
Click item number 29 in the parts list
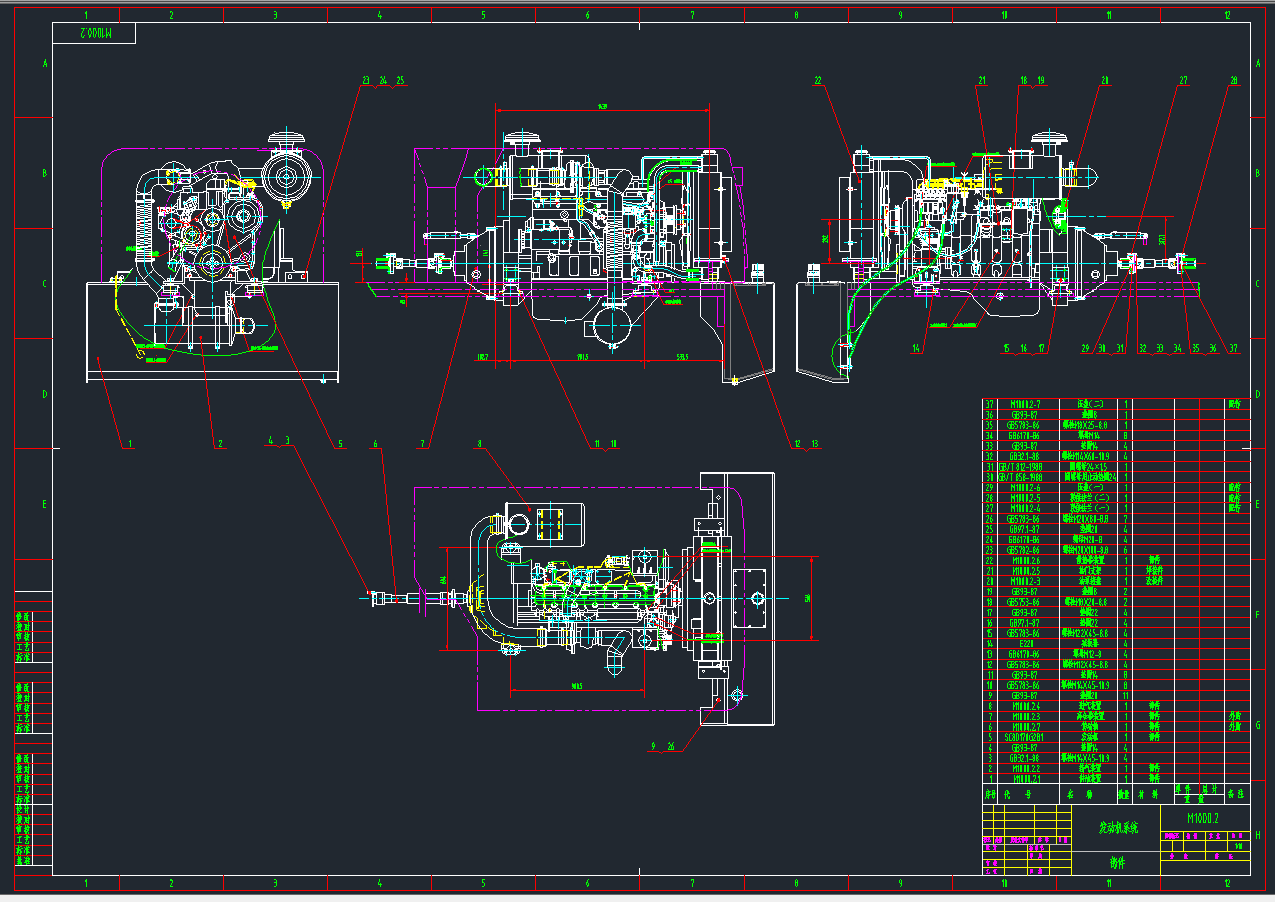[991, 487]
